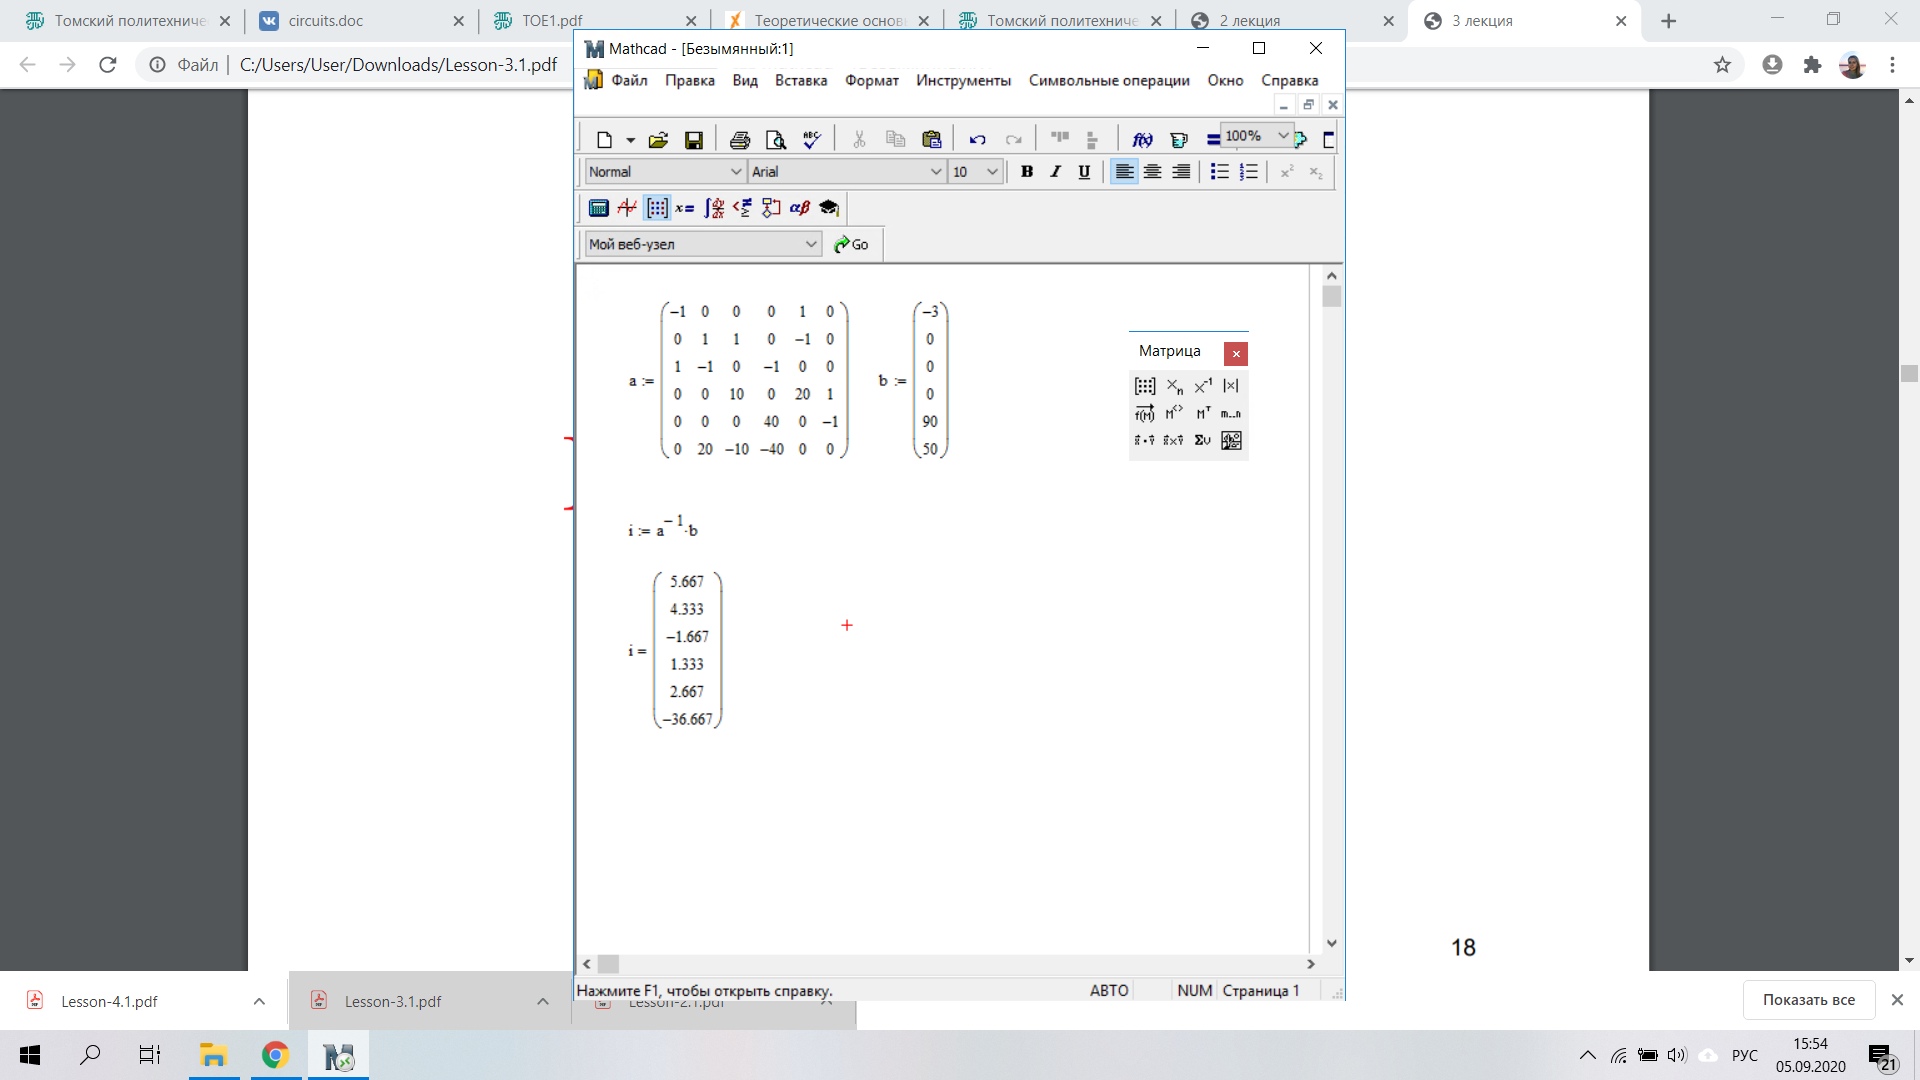
Task: Create a new Mathcad worksheet
Action: (x=604, y=140)
